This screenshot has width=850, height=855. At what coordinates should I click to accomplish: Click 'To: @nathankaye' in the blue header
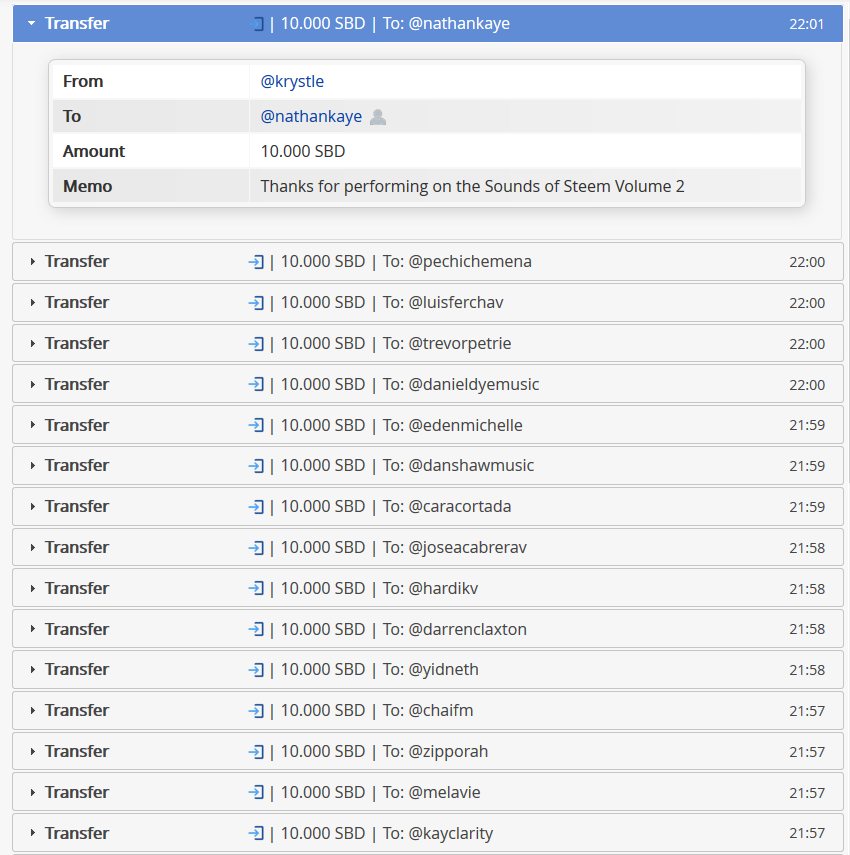click(447, 23)
